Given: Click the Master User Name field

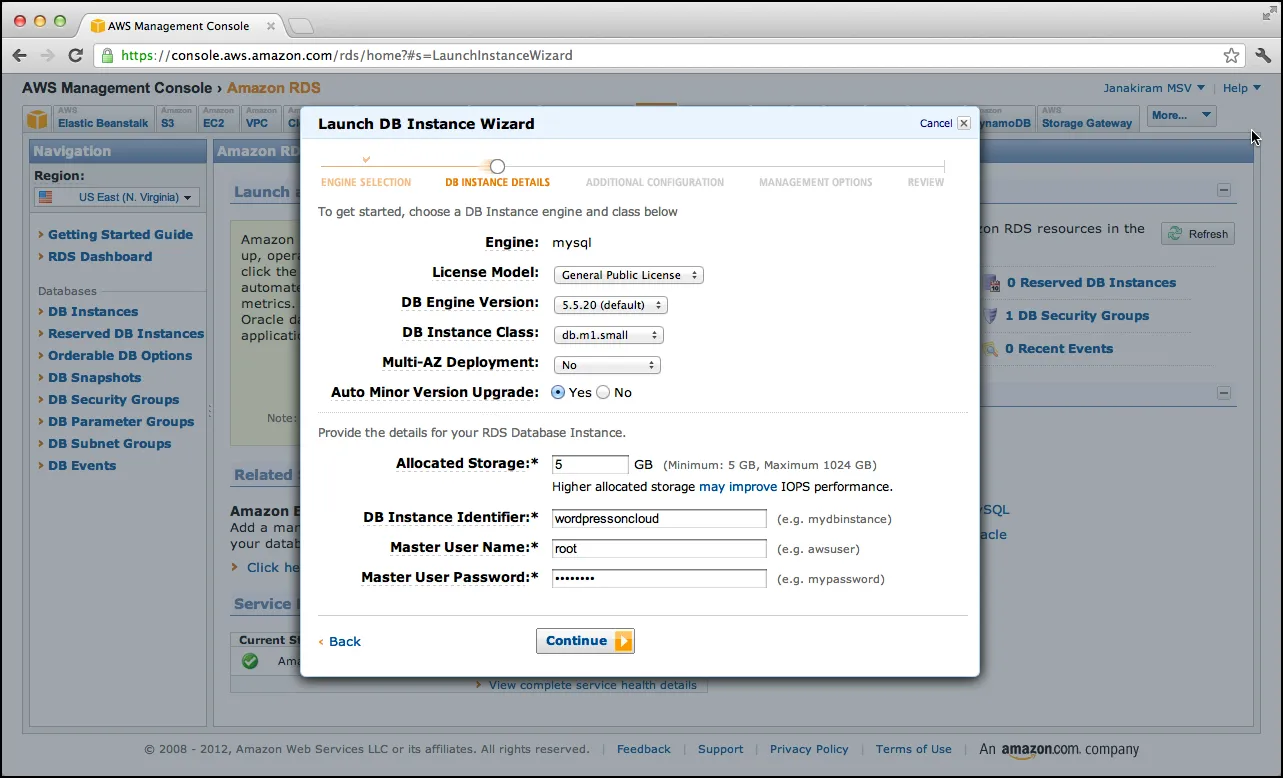Looking at the screenshot, I should [659, 548].
